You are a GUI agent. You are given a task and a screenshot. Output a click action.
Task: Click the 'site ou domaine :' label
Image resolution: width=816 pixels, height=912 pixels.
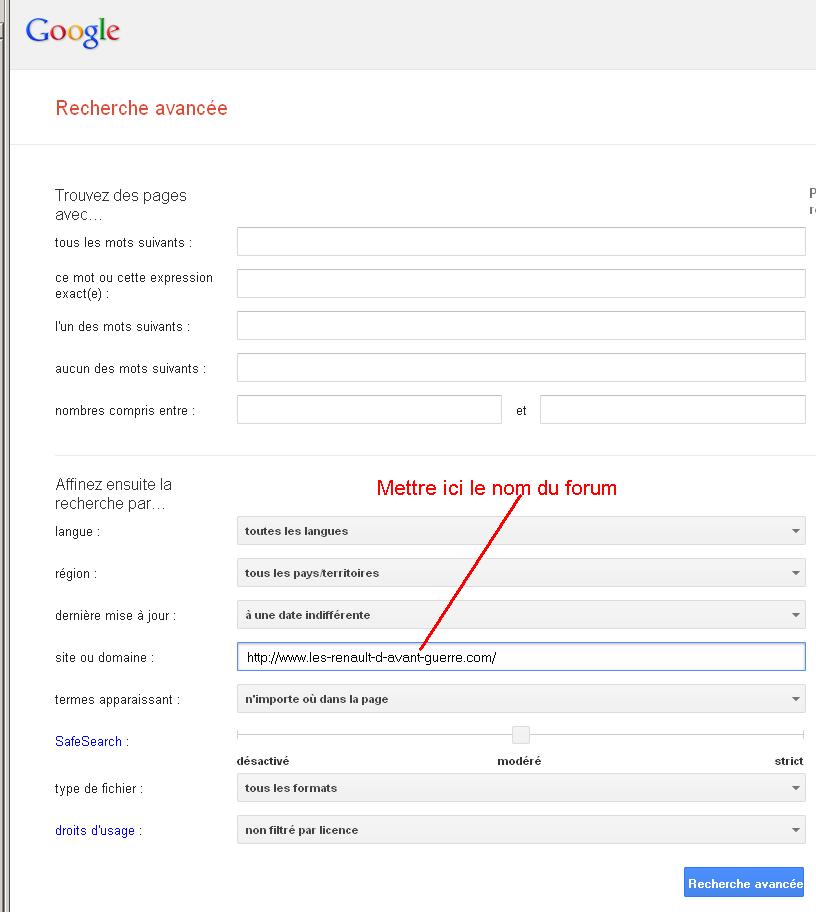coord(104,657)
